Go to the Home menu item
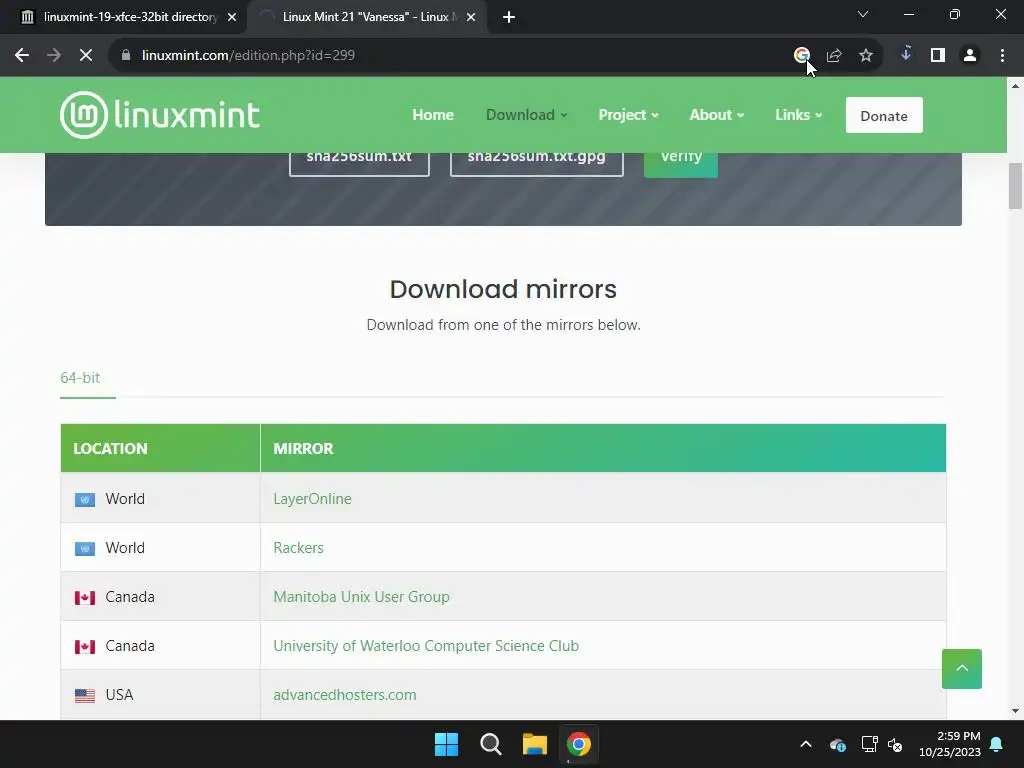This screenshot has height=768, width=1024. (433, 115)
